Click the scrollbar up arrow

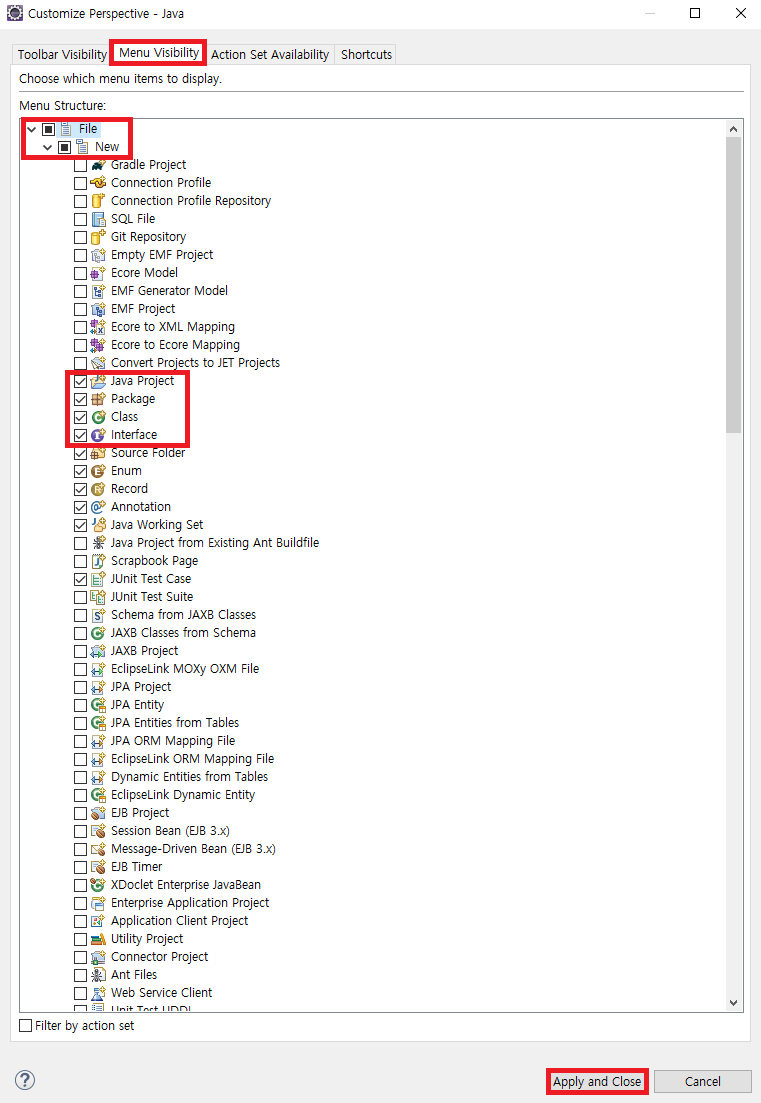[734, 129]
